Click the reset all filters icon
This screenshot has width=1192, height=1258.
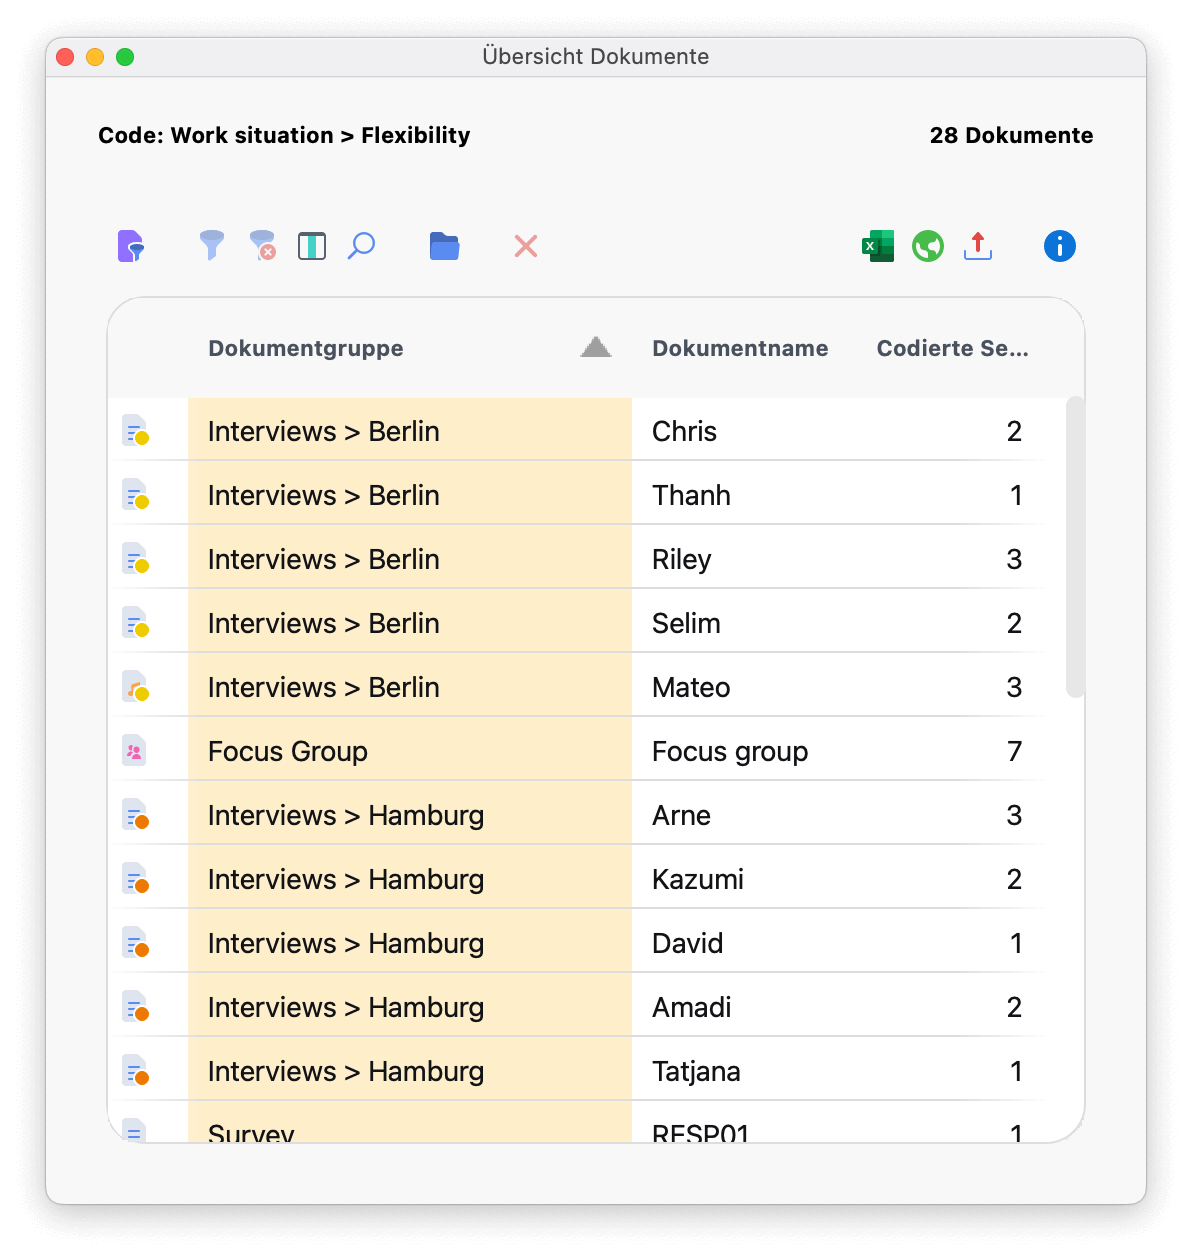point(262,246)
